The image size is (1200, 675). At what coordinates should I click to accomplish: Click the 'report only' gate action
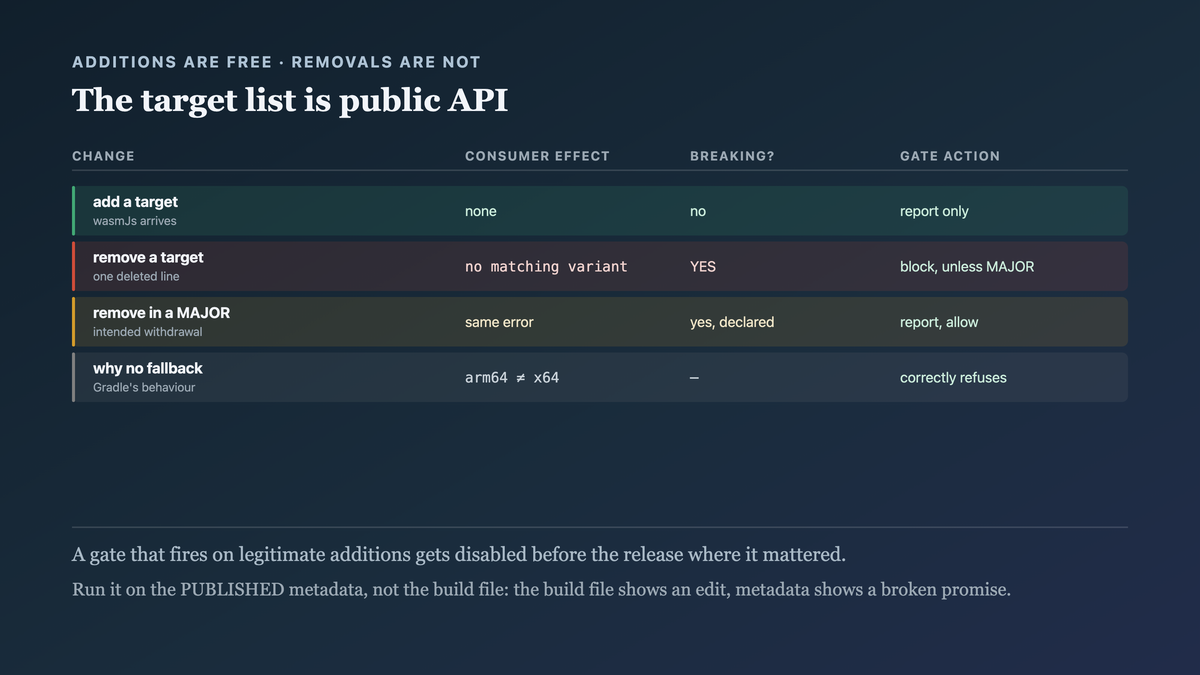tap(934, 211)
